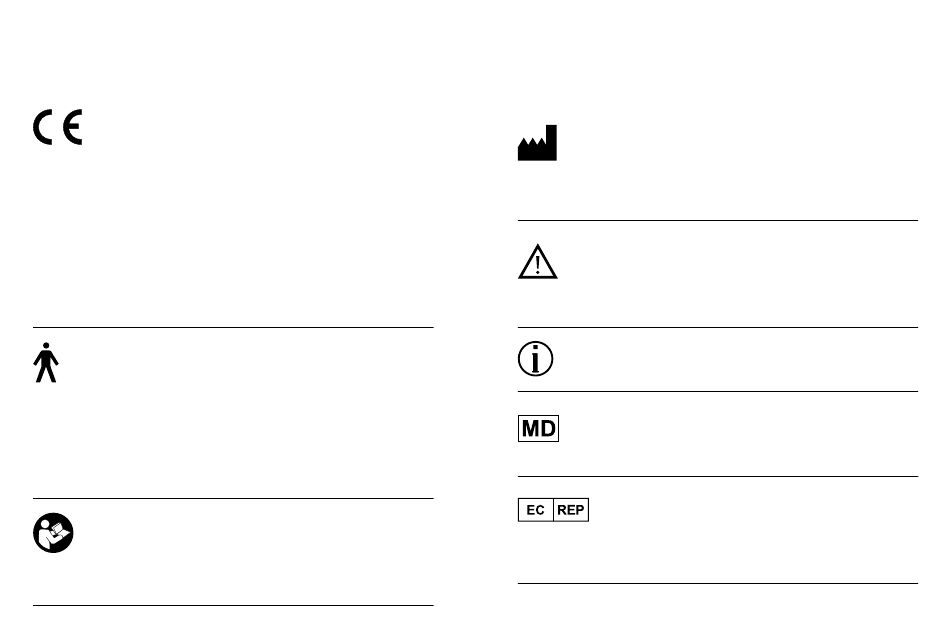Viewport: 950px width, 641px height.
Task: Click the divider line below the warning triangle
Action: coord(718,328)
